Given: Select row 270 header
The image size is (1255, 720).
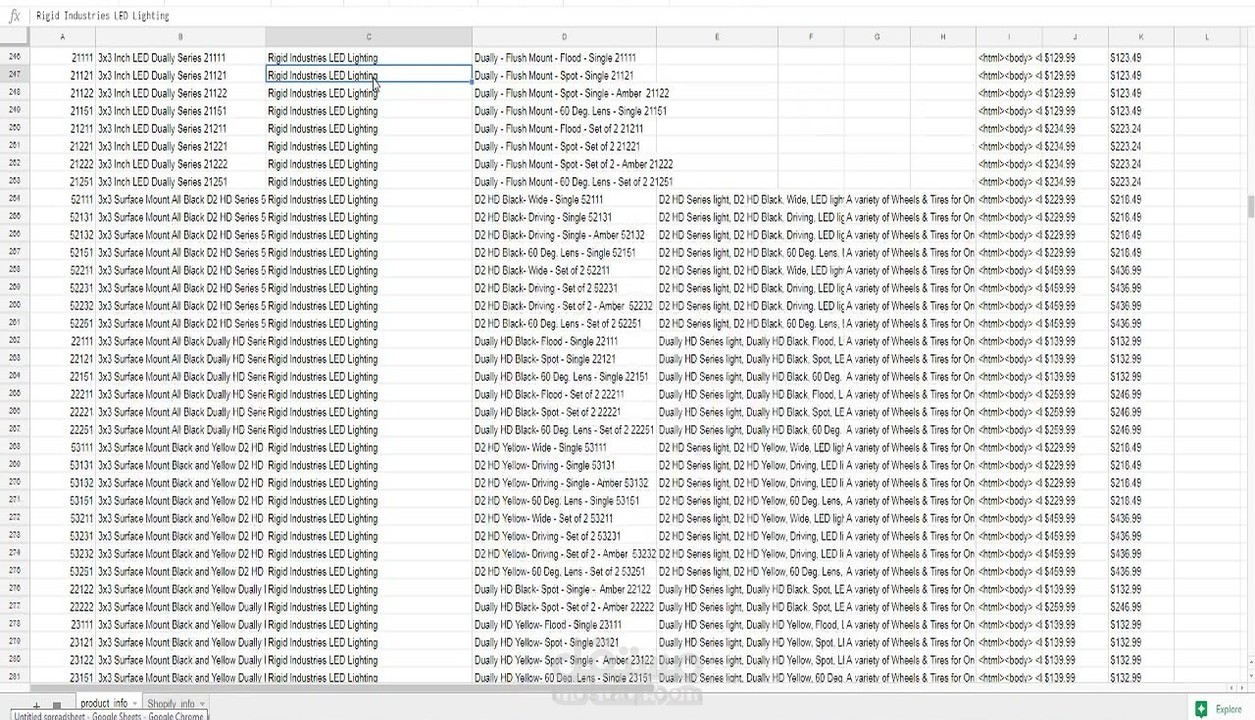Looking at the screenshot, I should (x=15, y=483).
